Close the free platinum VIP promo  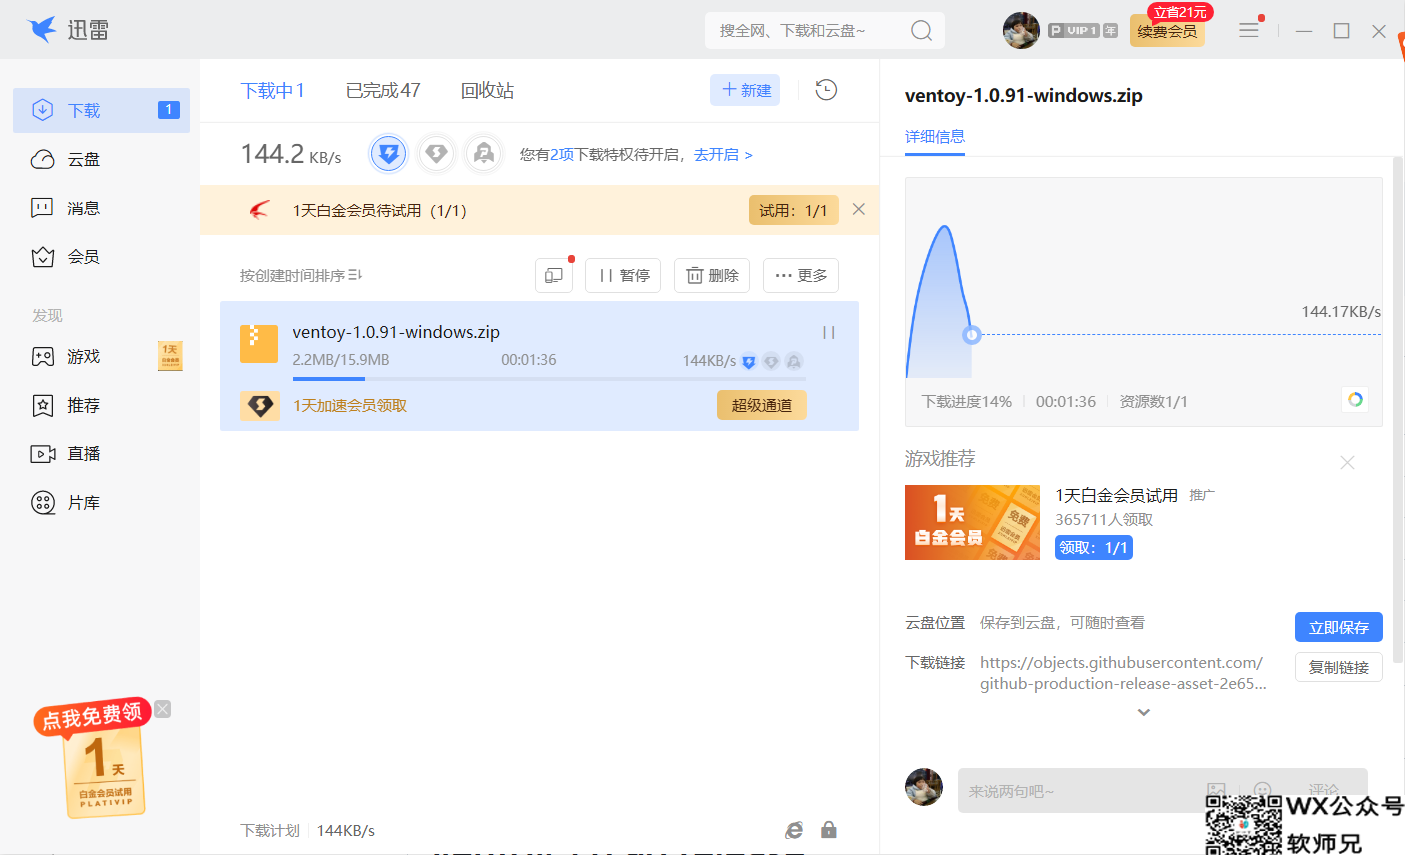[x=163, y=709]
